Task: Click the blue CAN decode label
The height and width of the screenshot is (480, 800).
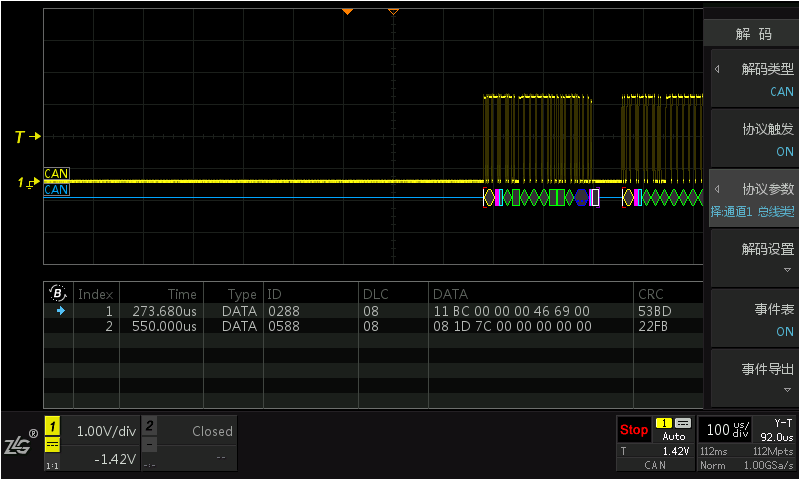Action: click(56, 190)
